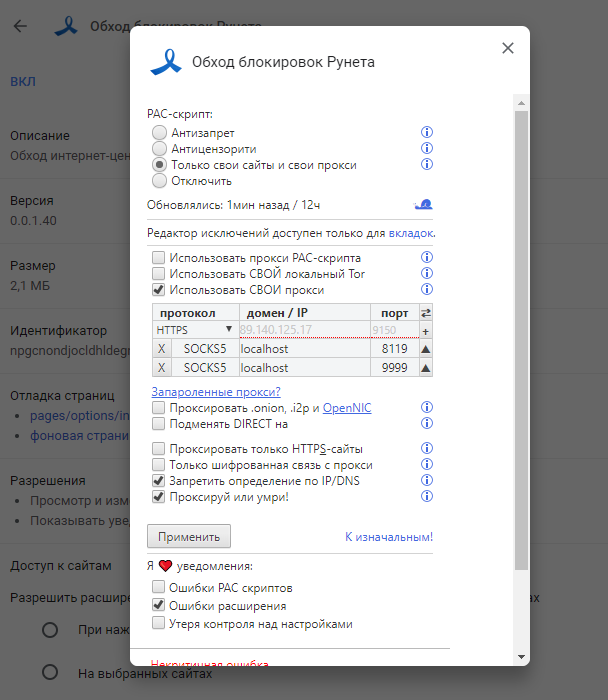Open the OpenNIC link
Image resolution: width=608 pixels, height=700 pixels.
click(347, 408)
